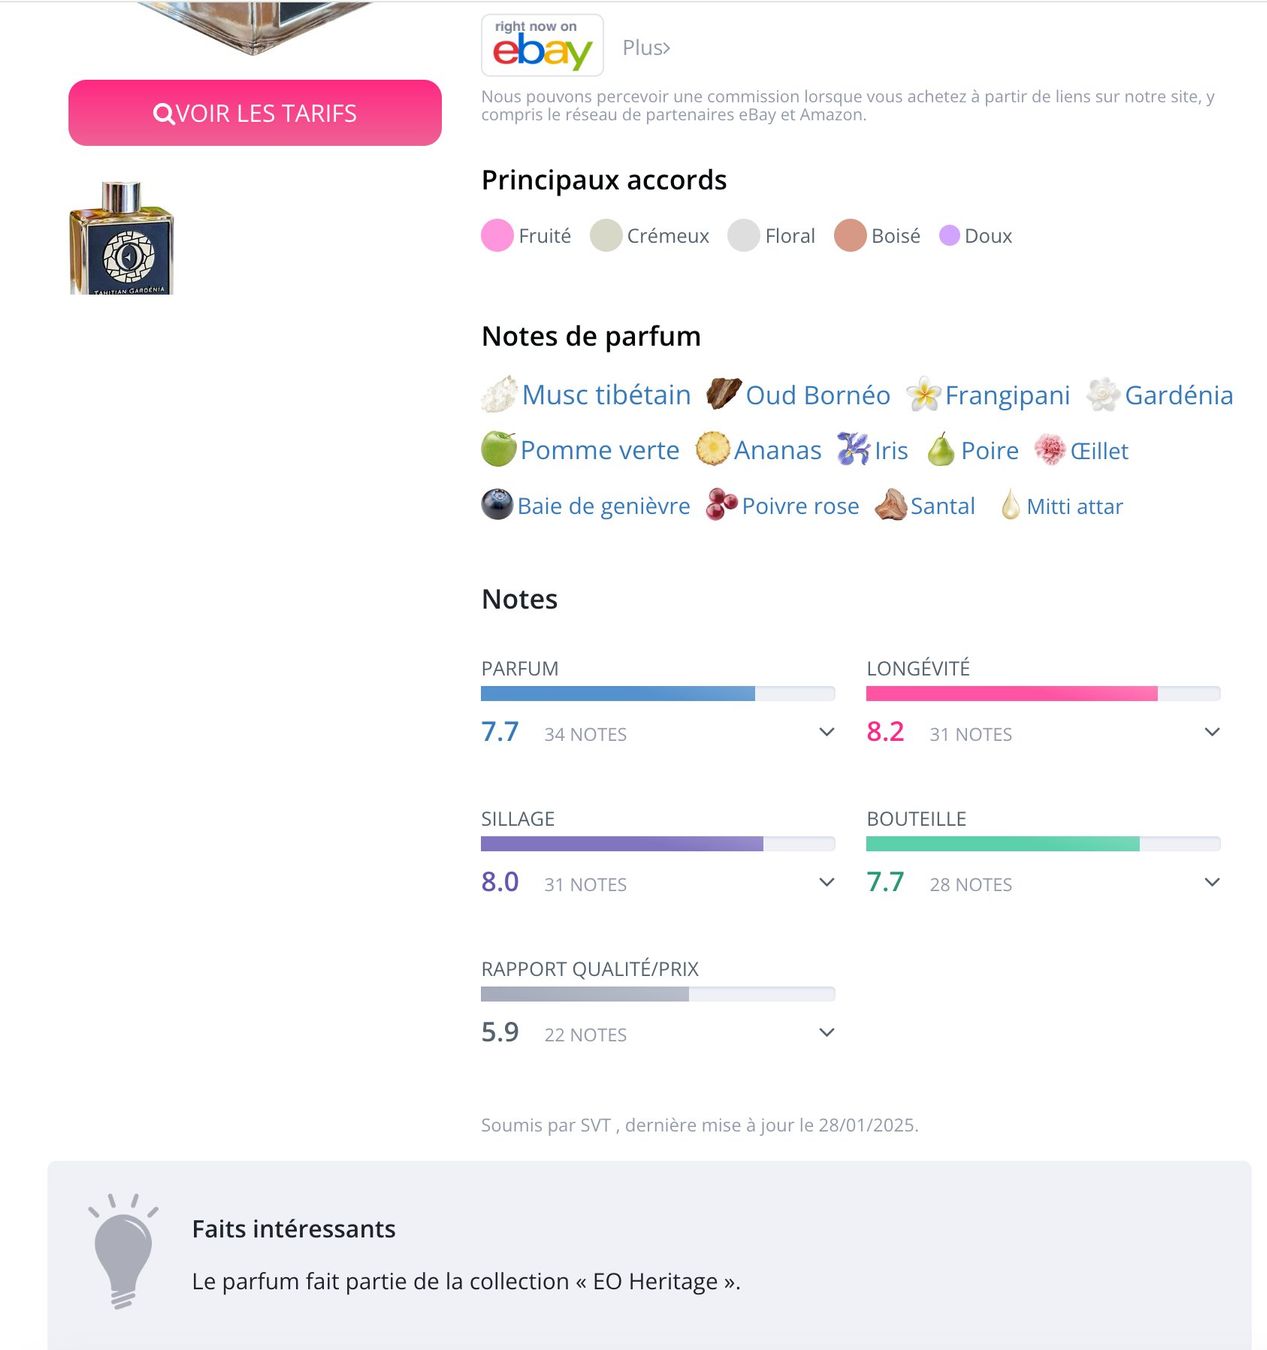This screenshot has height=1350, width=1267.
Task: Click the Iris flower icon
Action: pyautogui.click(x=853, y=449)
